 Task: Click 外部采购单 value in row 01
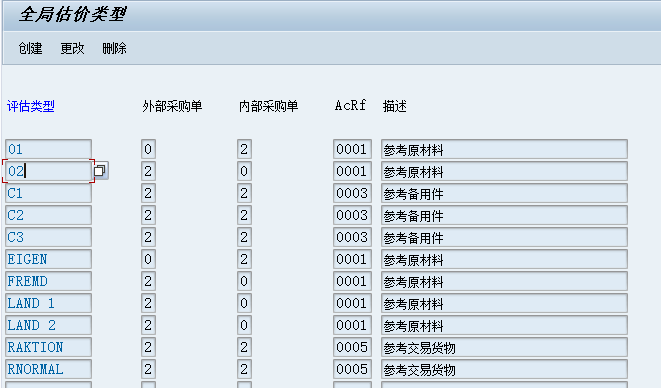pyautogui.click(x=148, y=149)
